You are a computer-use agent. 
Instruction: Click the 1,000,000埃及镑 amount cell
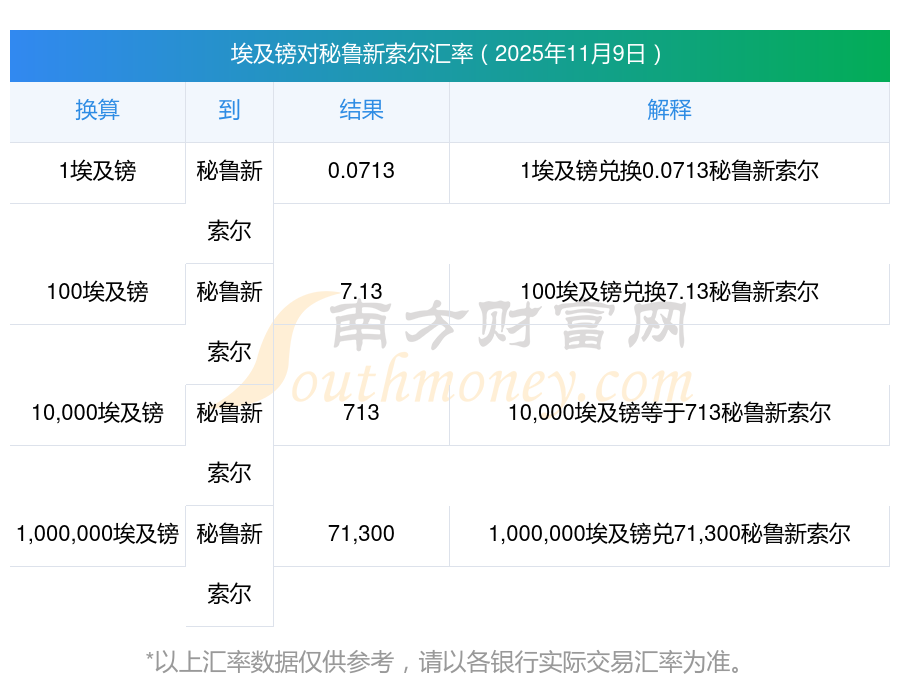click(97, 534)
